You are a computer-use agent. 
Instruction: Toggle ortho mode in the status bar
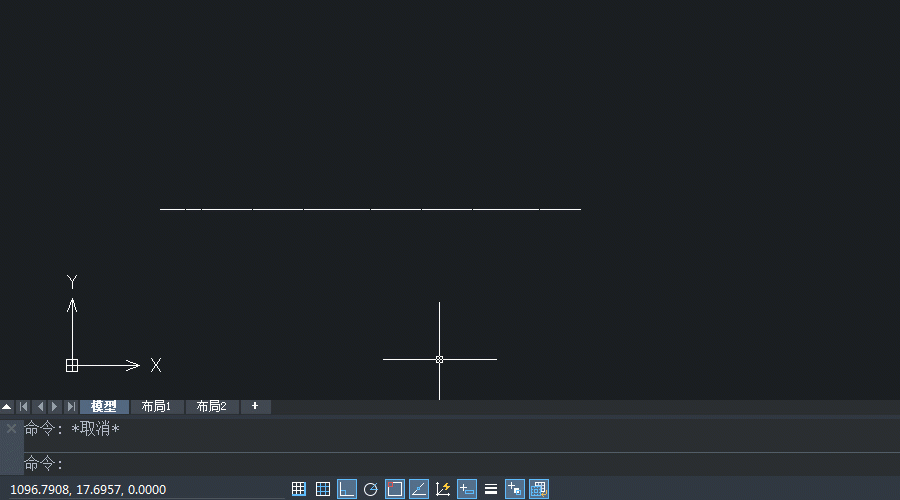coord(347,489)
